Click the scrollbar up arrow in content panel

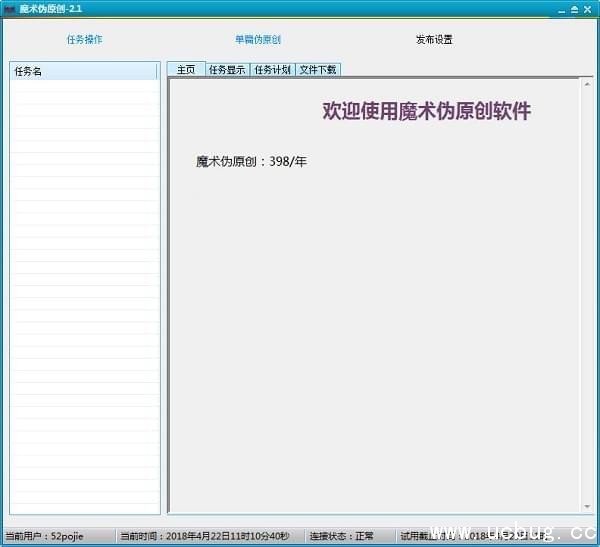[x=586, y=86]
